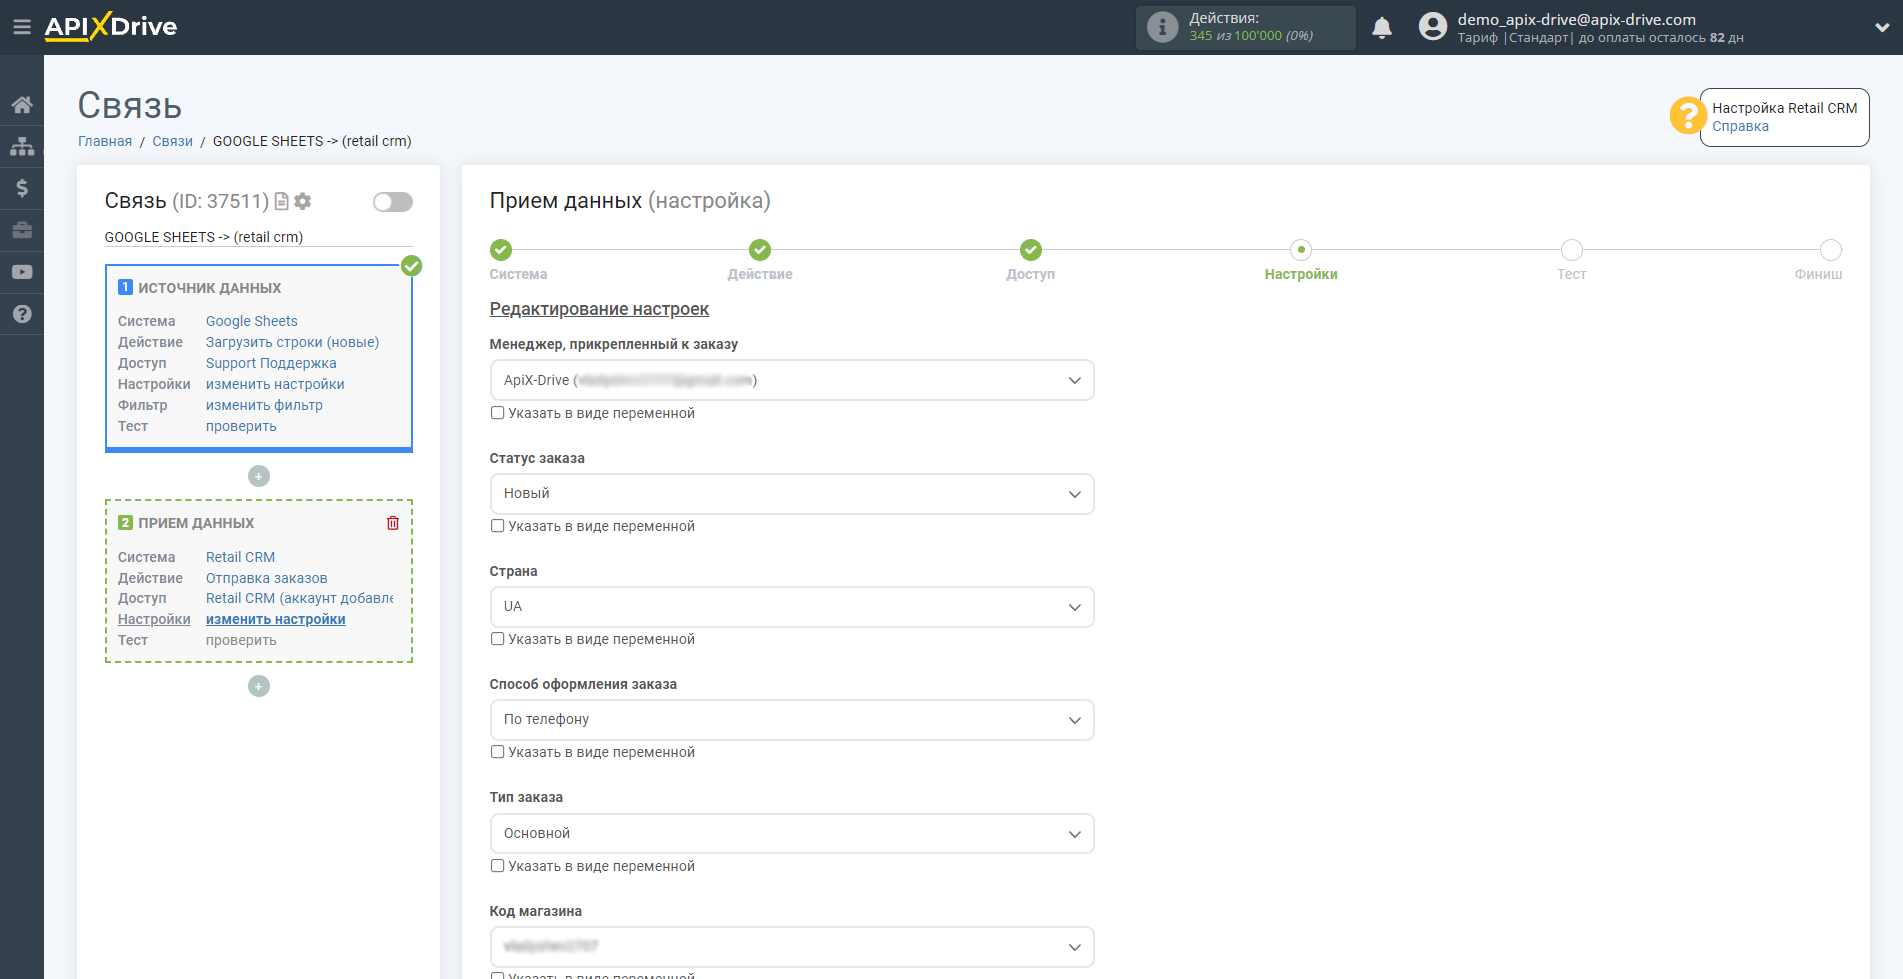Open the Retail CRM system link
The width and height of the screenshot is (1903, 979).
240,557
